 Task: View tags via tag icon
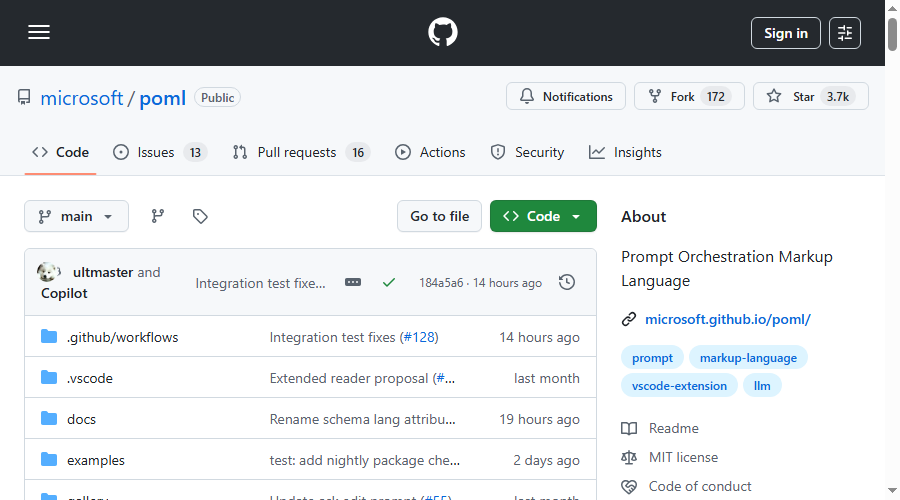coord(200,216)
